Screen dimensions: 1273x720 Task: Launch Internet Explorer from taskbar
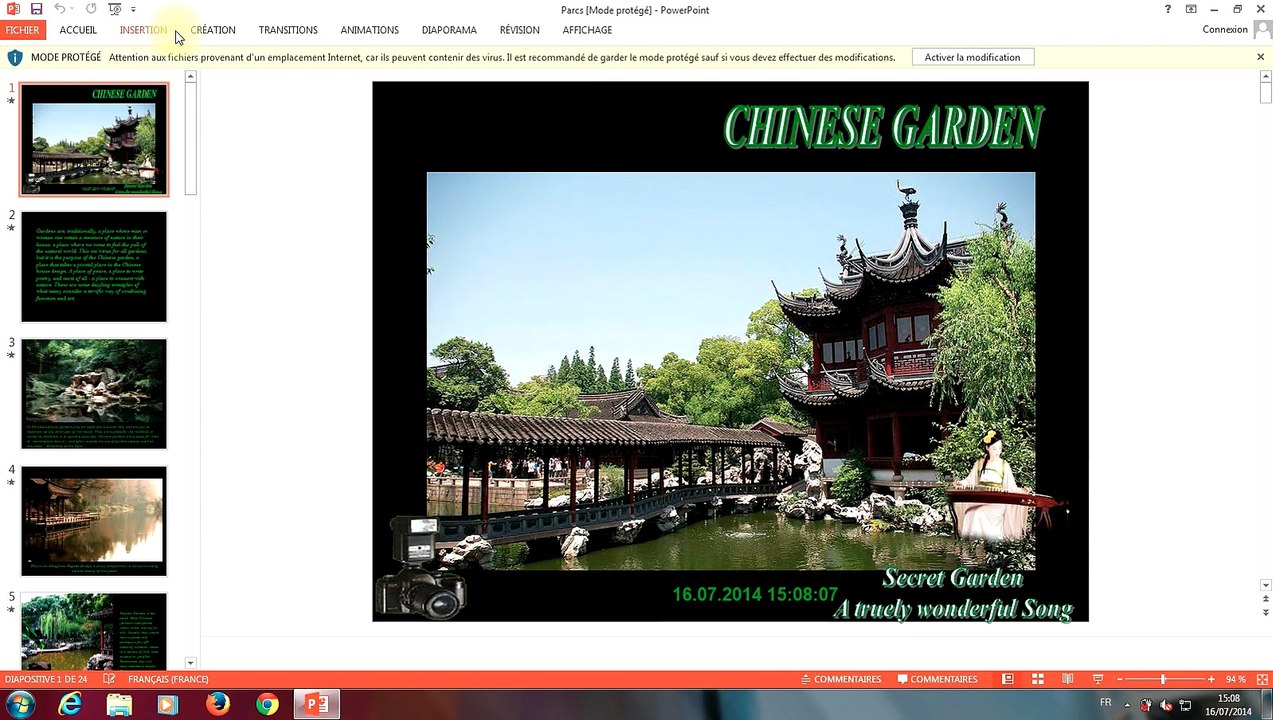70,704
